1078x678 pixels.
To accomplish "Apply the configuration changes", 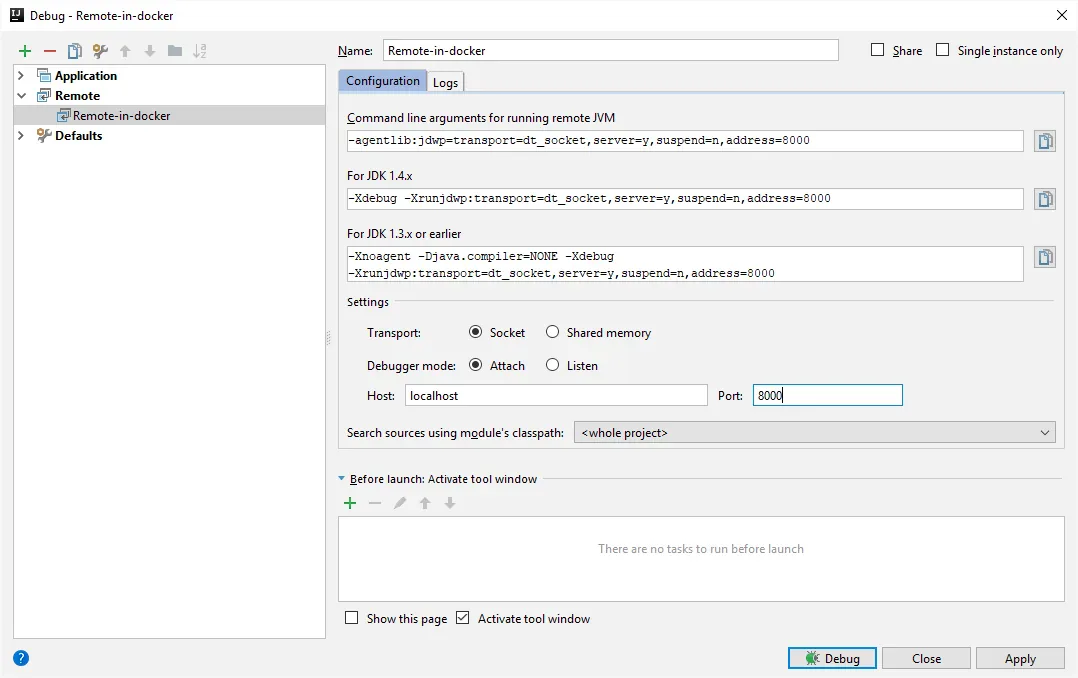I will pos(1020,658).
